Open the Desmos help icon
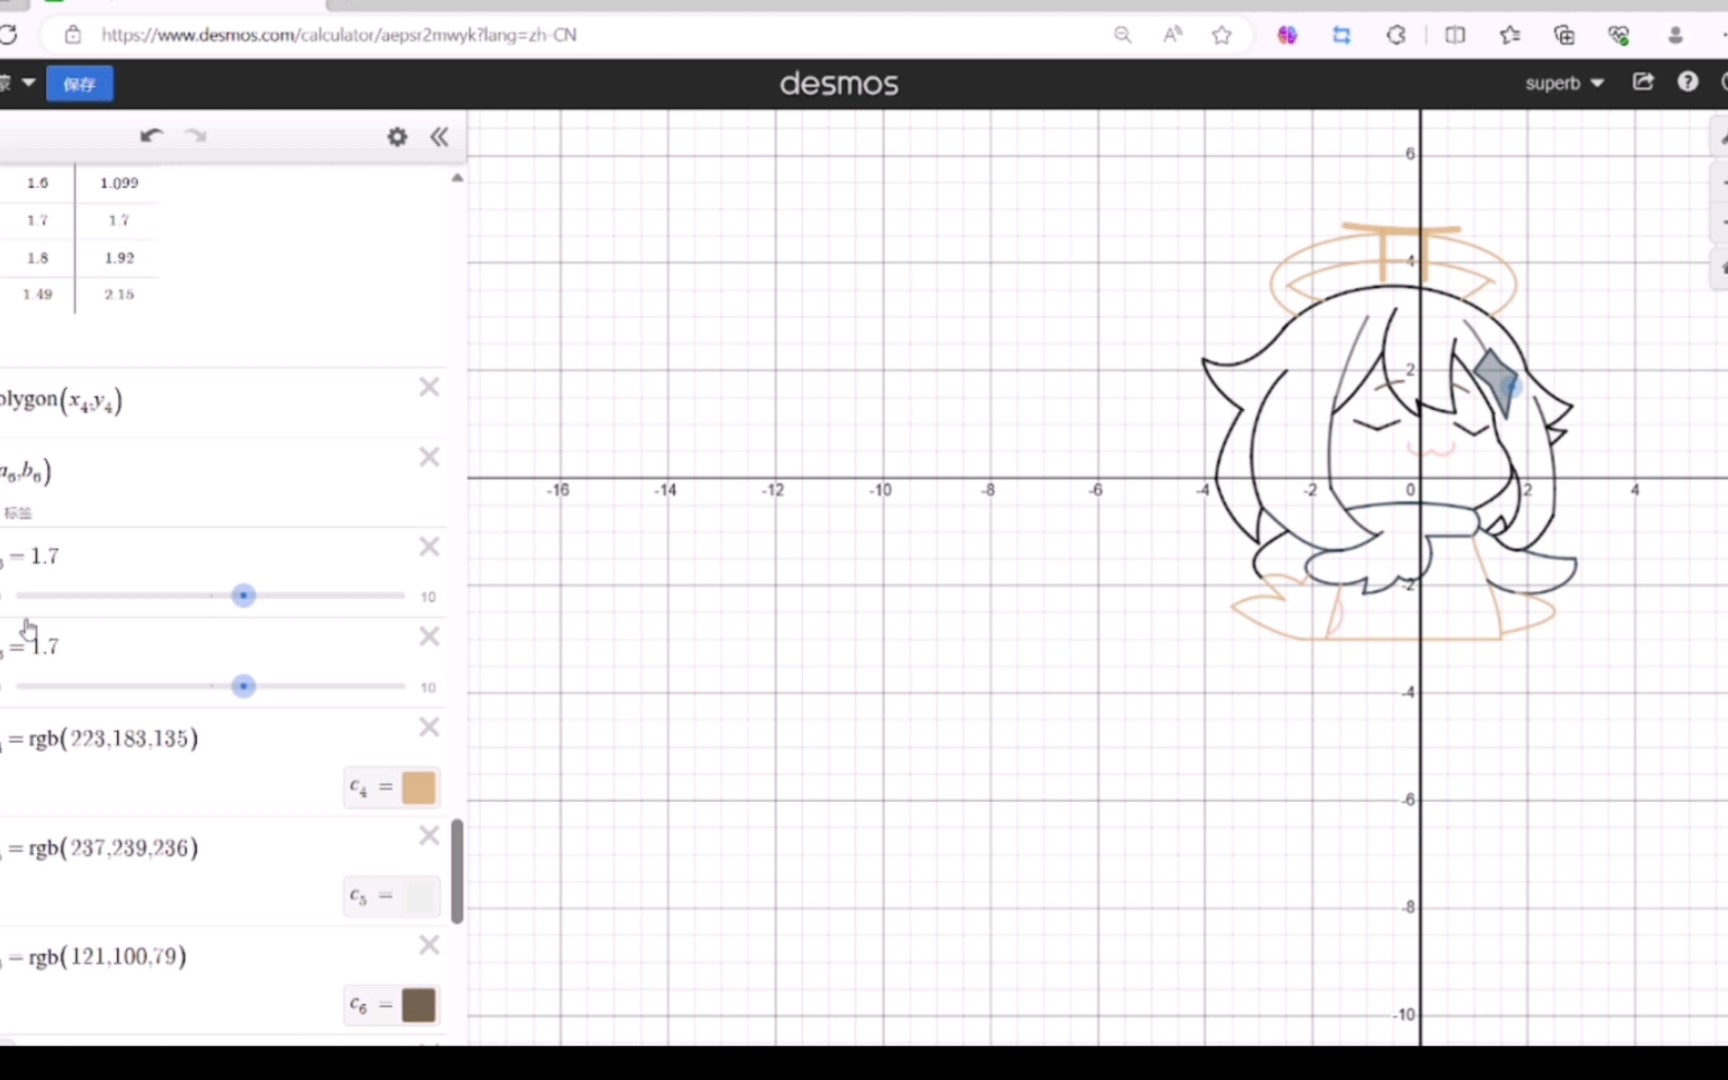Image resolution: width=1728 pixels, height=1080 pixels. (1688, 82)
